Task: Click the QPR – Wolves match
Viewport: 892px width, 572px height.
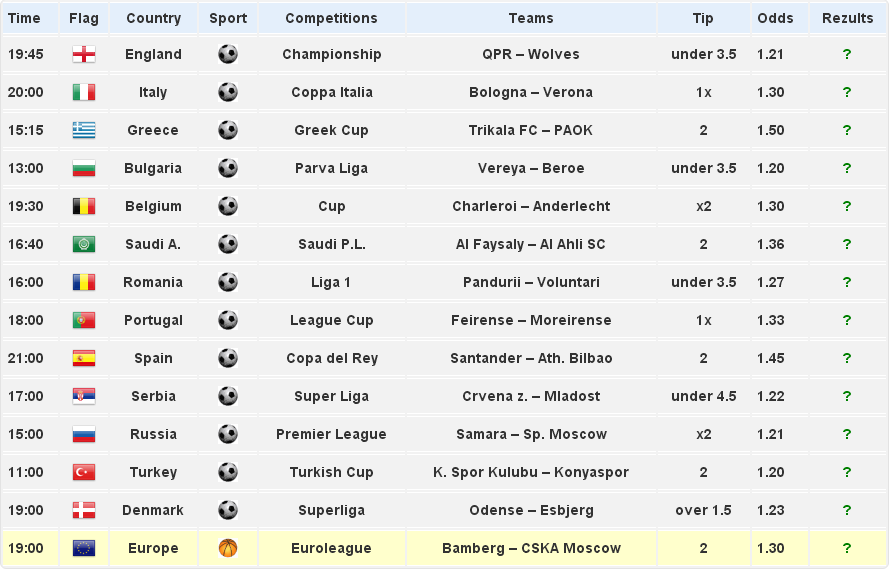Action: tap(531, 54)
